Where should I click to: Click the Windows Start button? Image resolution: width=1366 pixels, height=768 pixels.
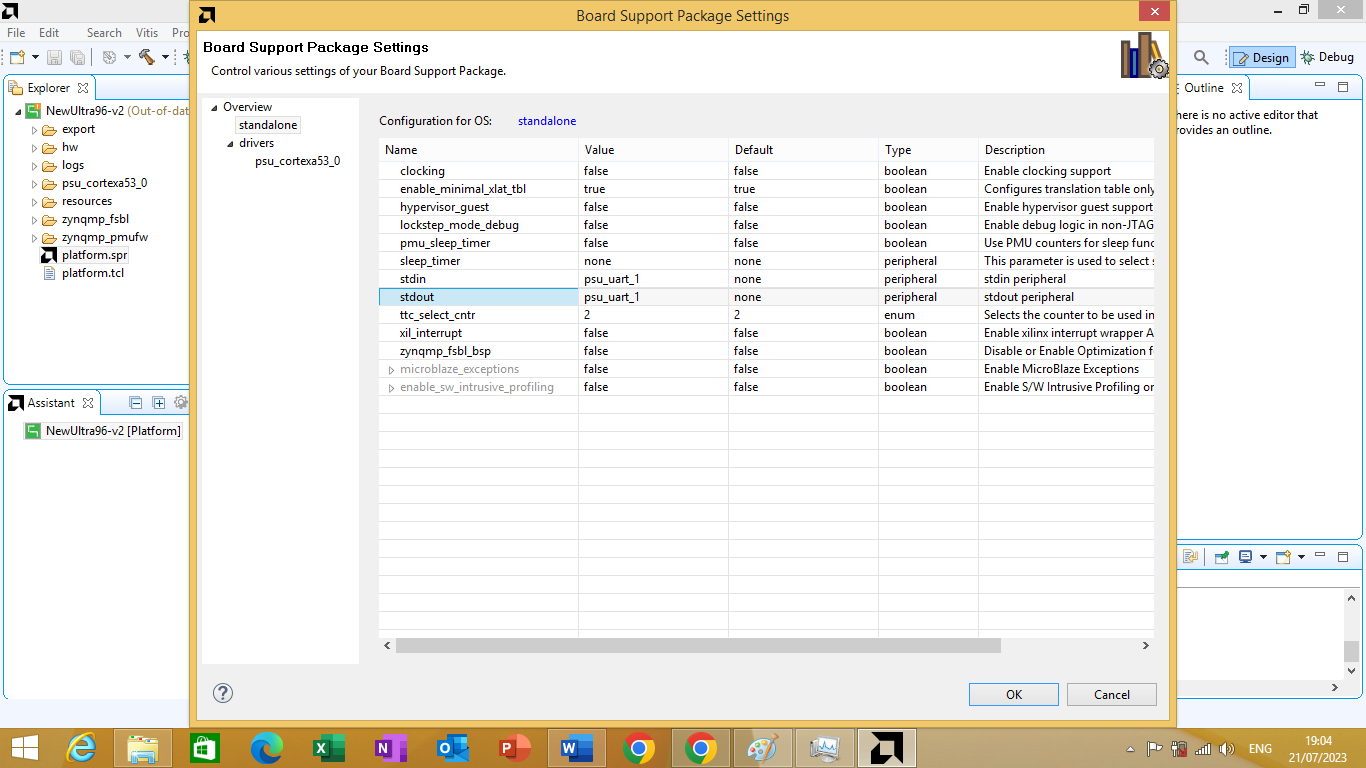click(x=24, y=748)
